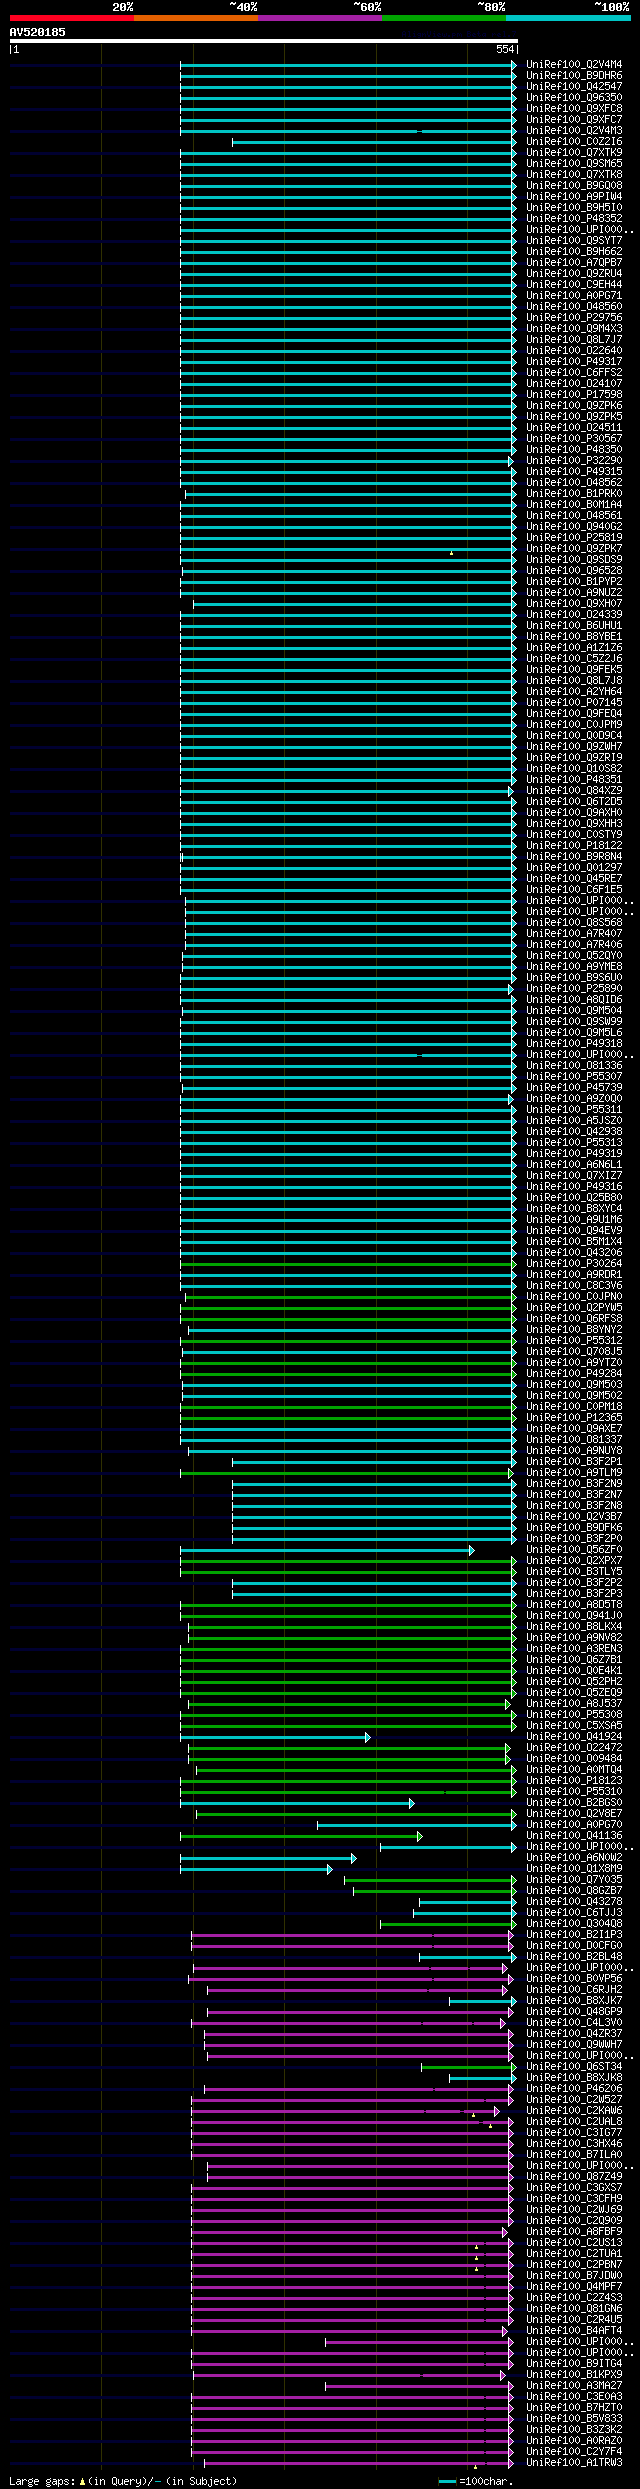Click the orange ~40% identity legend segment
Image resolution: width=640 pixels, height=2489 pixels.
(x=195, y=18)
